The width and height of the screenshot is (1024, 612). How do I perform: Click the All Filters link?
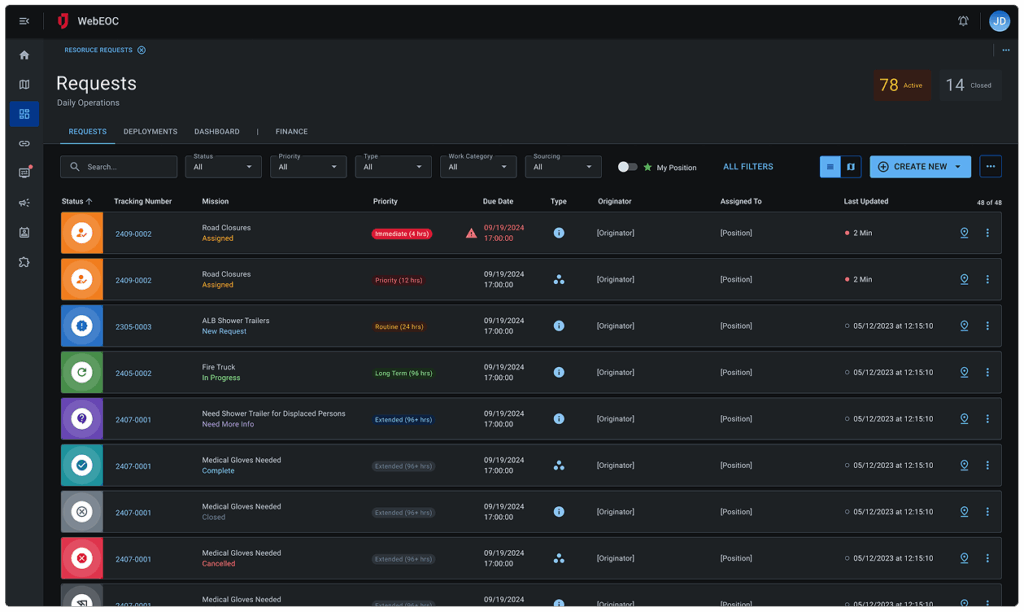[x=747, y=167]
